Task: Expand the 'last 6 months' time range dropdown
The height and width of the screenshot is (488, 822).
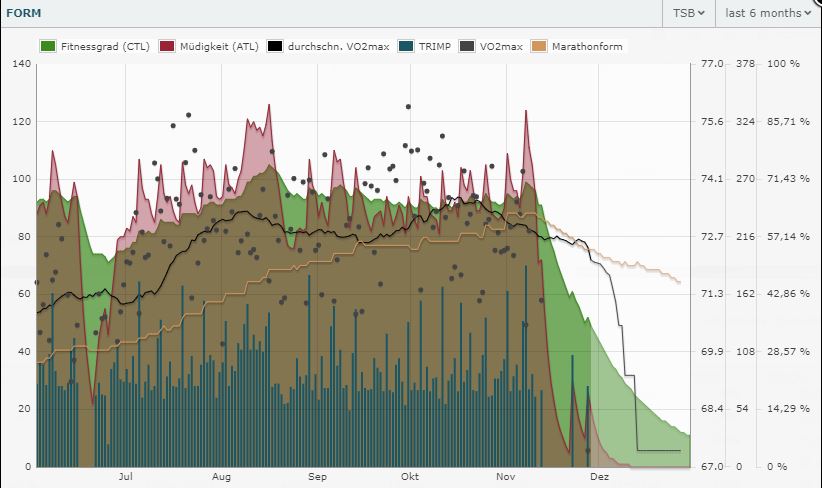Action: point(768,13)
